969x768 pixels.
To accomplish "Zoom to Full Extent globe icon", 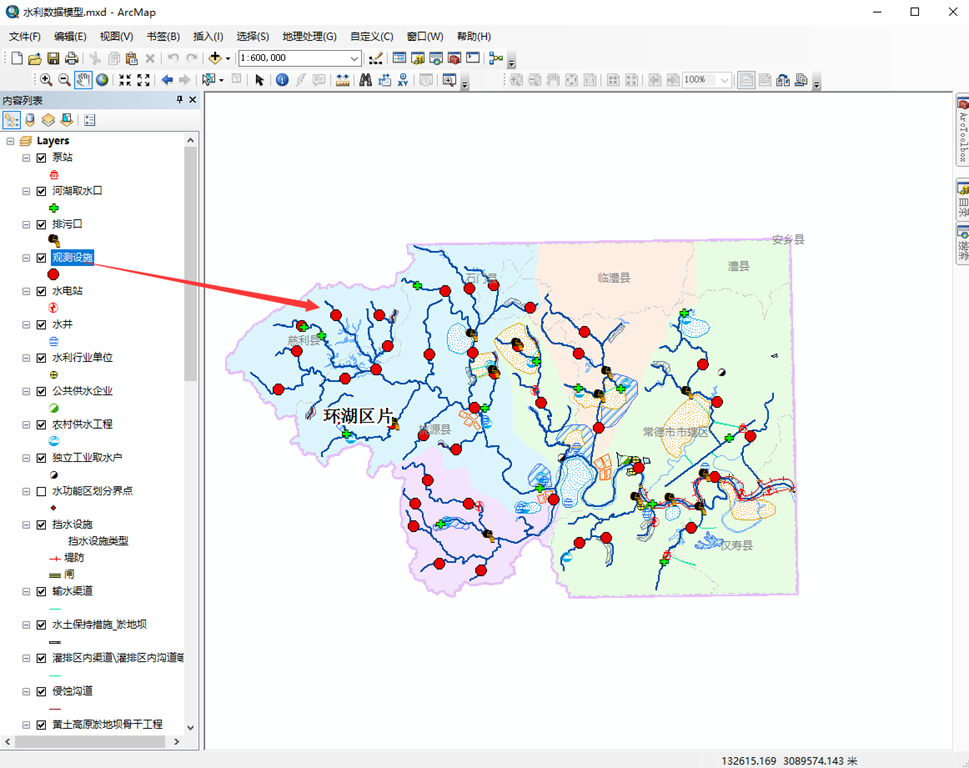I will pos(102,80).
